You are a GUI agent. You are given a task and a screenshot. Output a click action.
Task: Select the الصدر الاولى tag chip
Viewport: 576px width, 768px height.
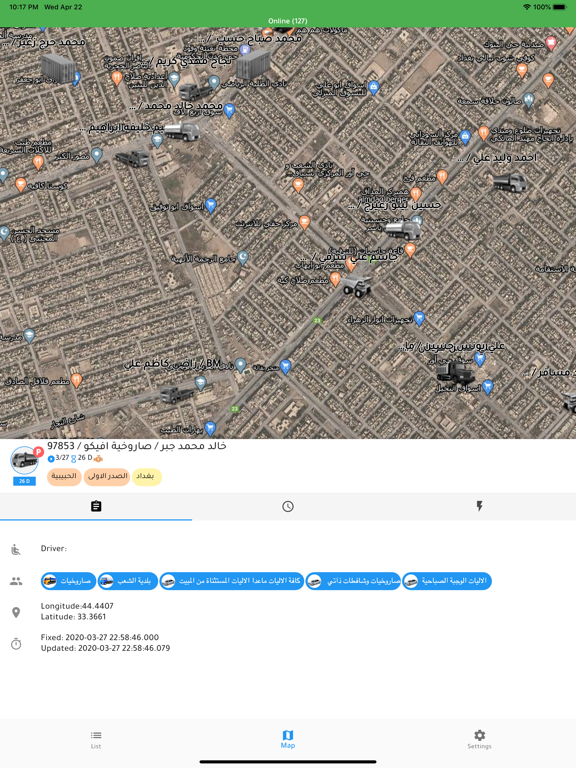coord(107,477)
